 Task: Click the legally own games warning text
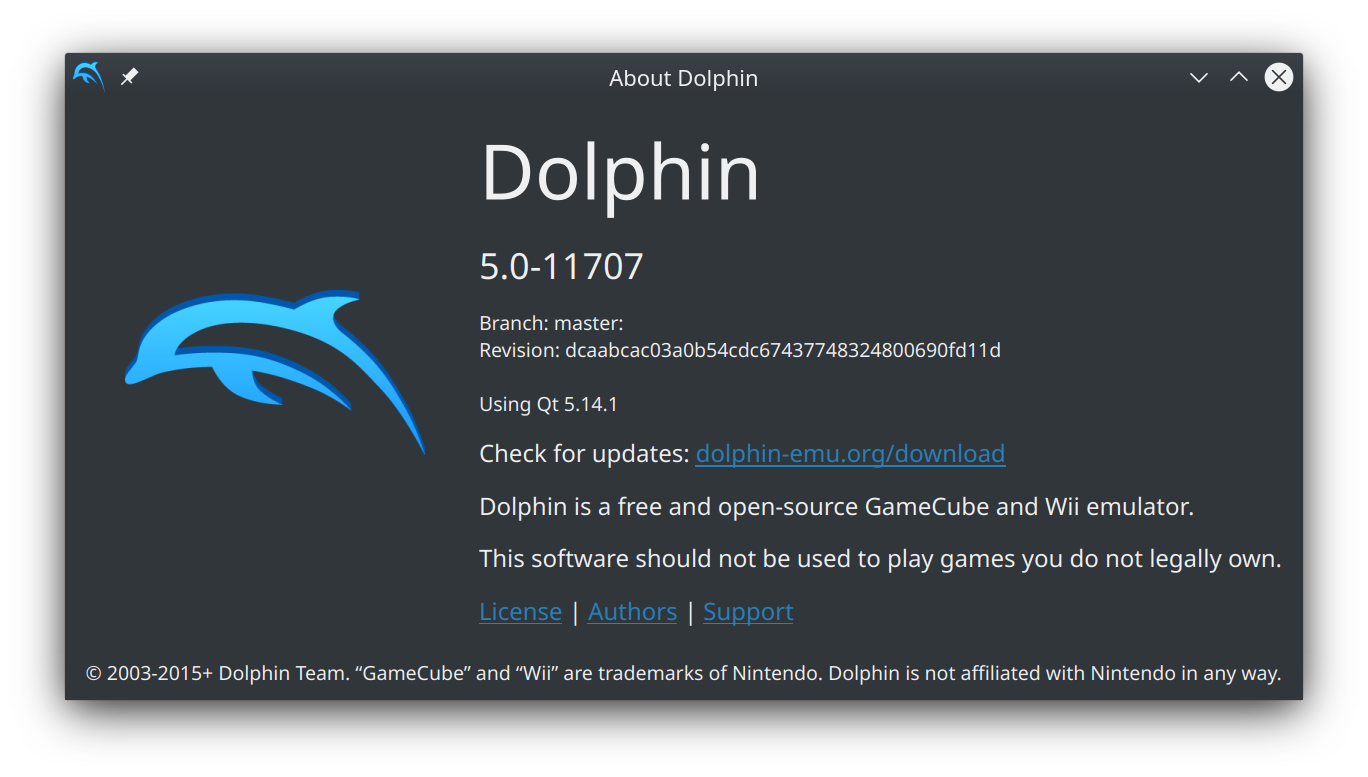point(880,559)
